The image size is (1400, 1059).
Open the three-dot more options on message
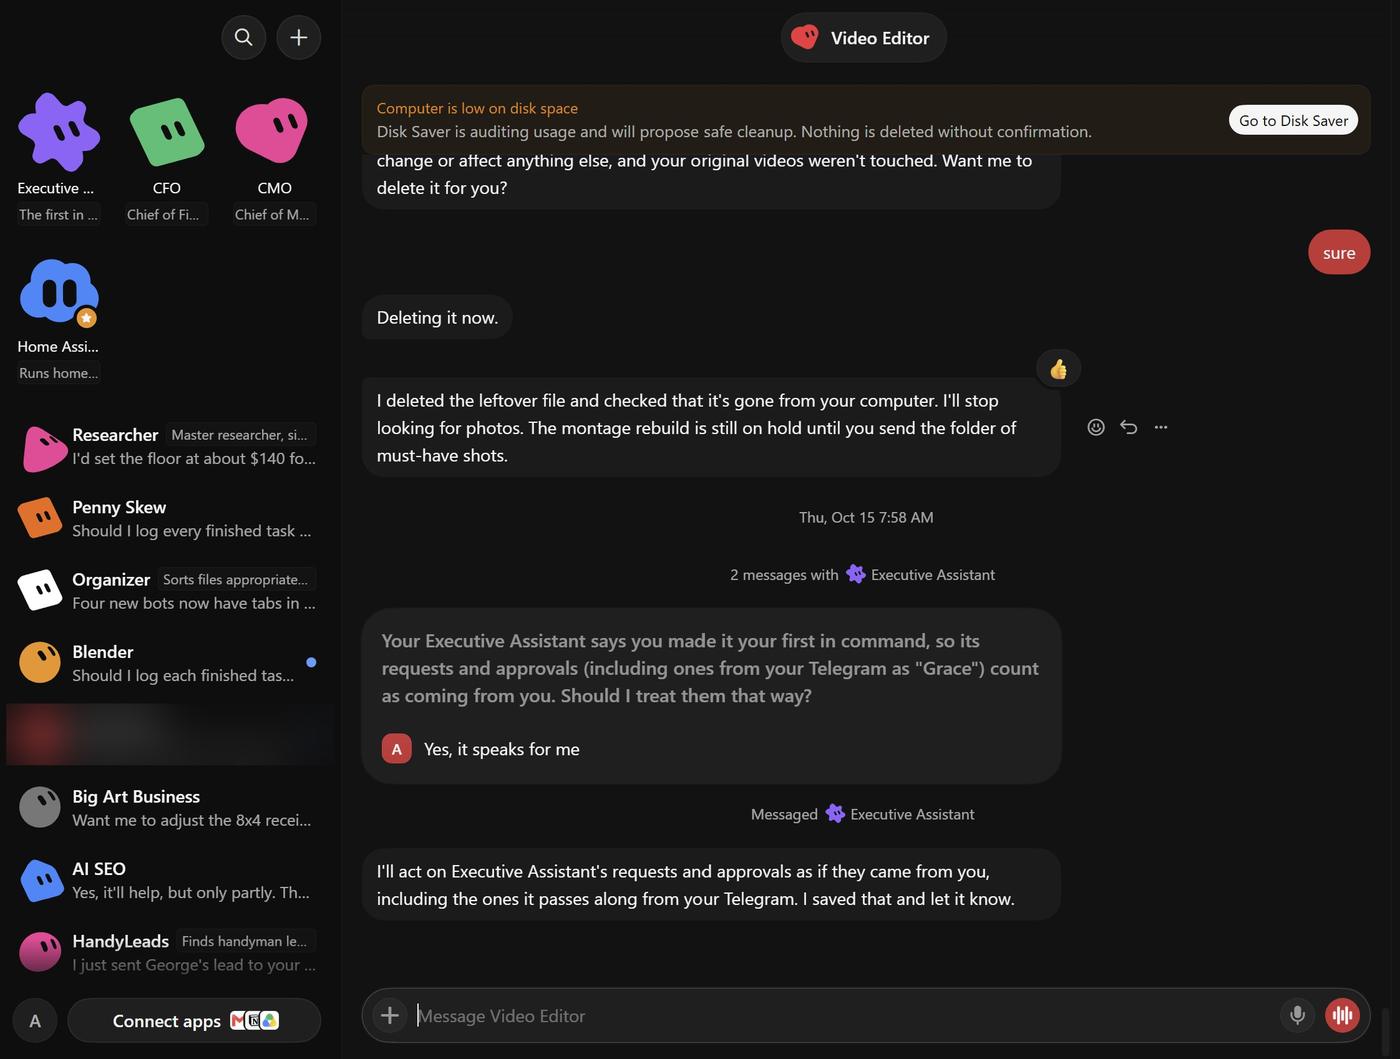[x=1161, y=427]
